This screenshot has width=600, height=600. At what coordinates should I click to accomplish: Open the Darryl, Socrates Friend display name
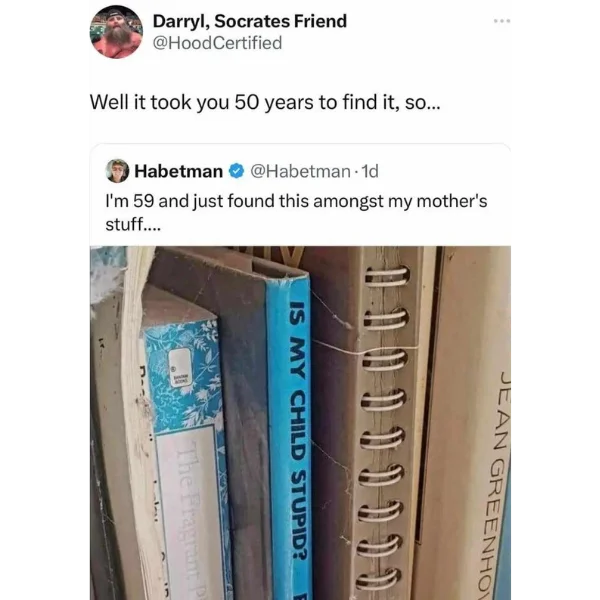tap(249, 21)
